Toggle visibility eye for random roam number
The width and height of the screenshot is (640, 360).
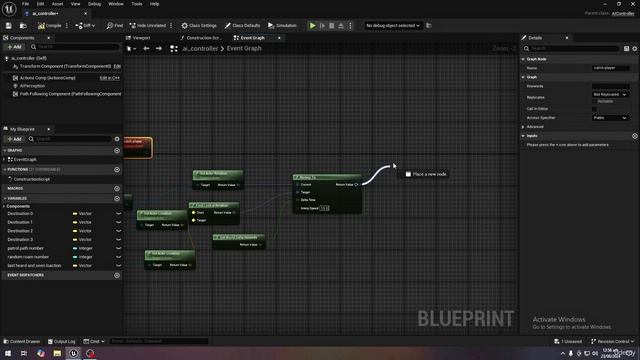118,257
